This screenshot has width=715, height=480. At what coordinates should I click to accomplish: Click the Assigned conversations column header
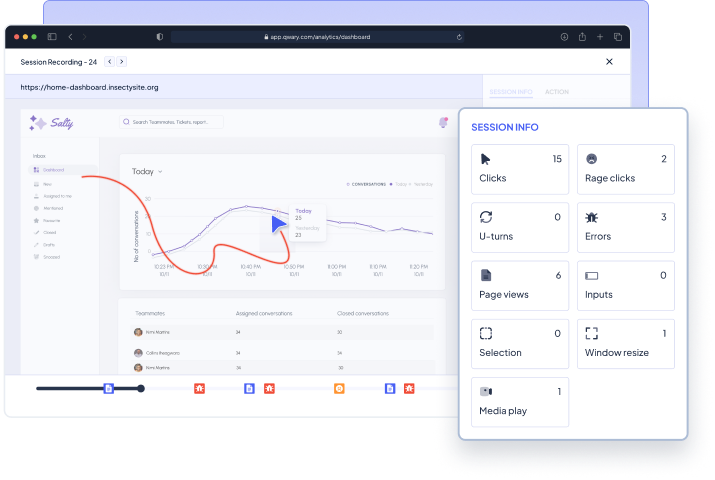tap(264, 314)
